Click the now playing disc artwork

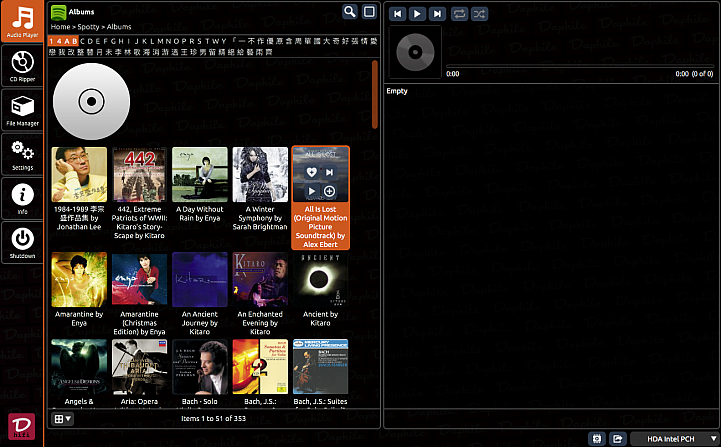pos(415,52)
